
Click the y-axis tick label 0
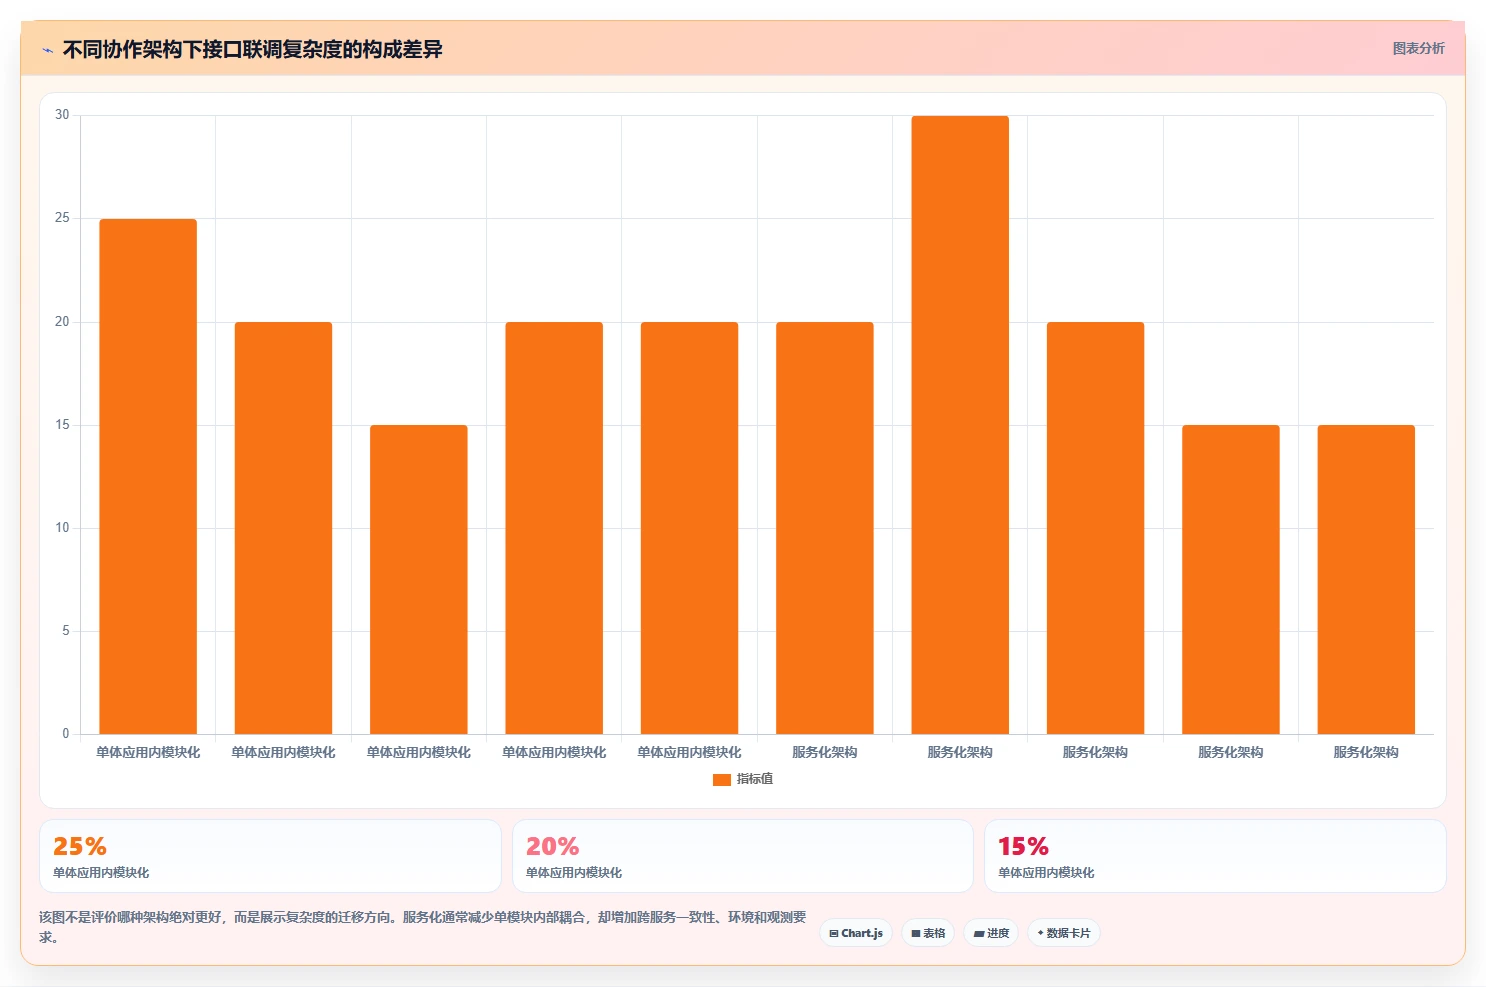(66, 734)
